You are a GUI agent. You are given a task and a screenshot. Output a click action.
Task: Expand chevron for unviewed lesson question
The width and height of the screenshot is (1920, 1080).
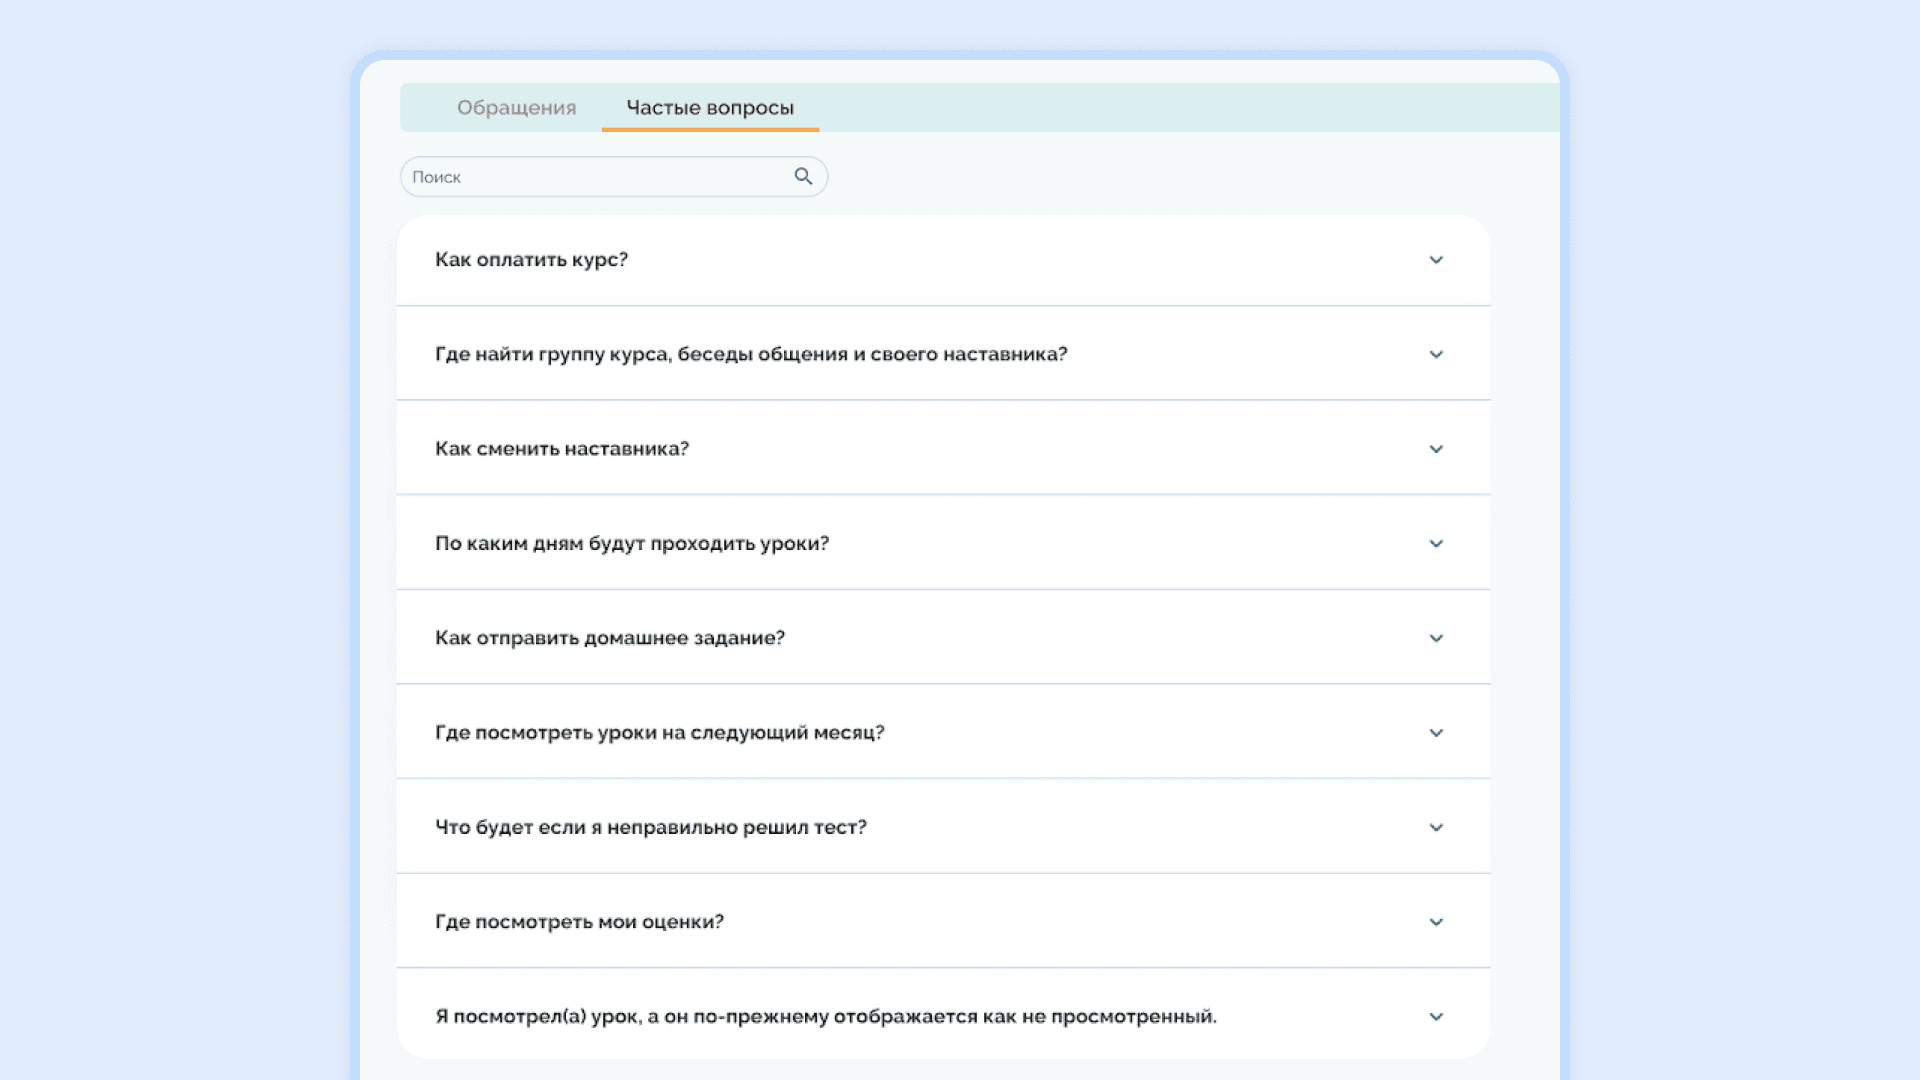tap(1436, 1017)
